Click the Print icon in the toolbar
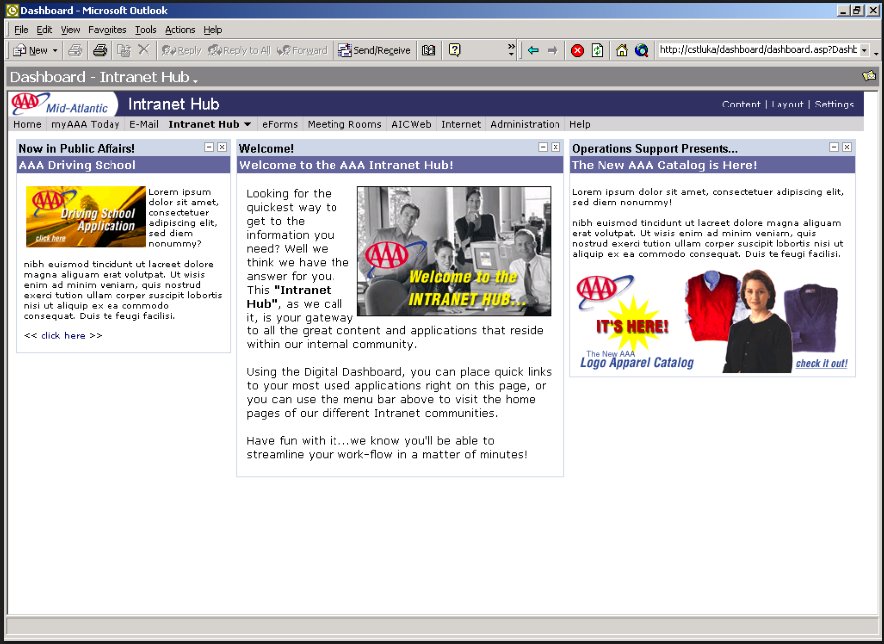This screenshot has height=644, width=884. click(x=100, y=50)
